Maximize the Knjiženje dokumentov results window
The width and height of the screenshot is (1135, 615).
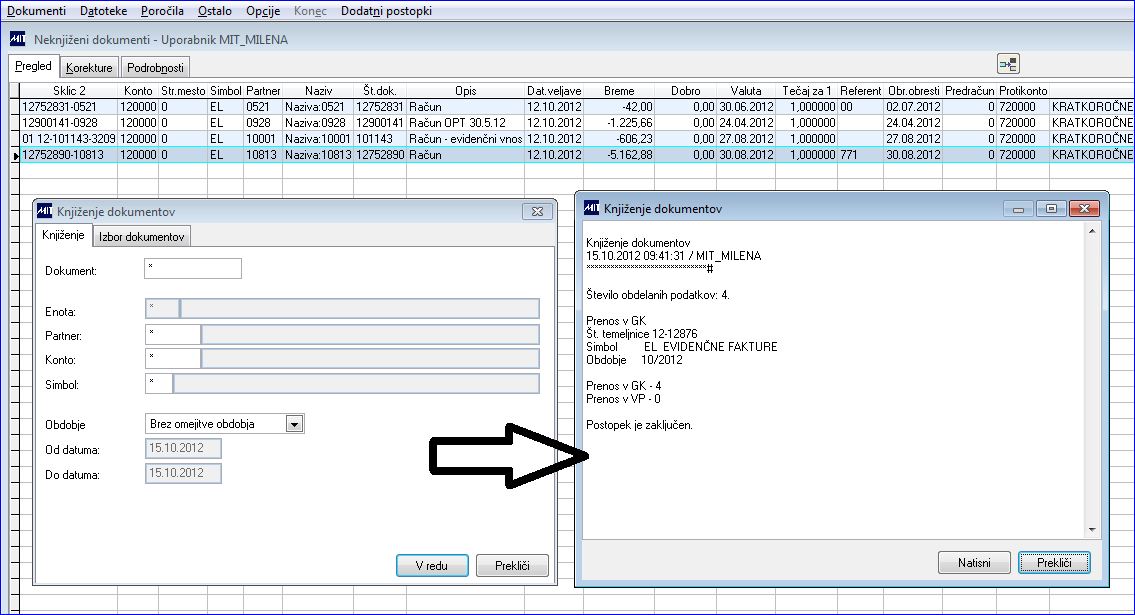click(x=1051, y=209)
